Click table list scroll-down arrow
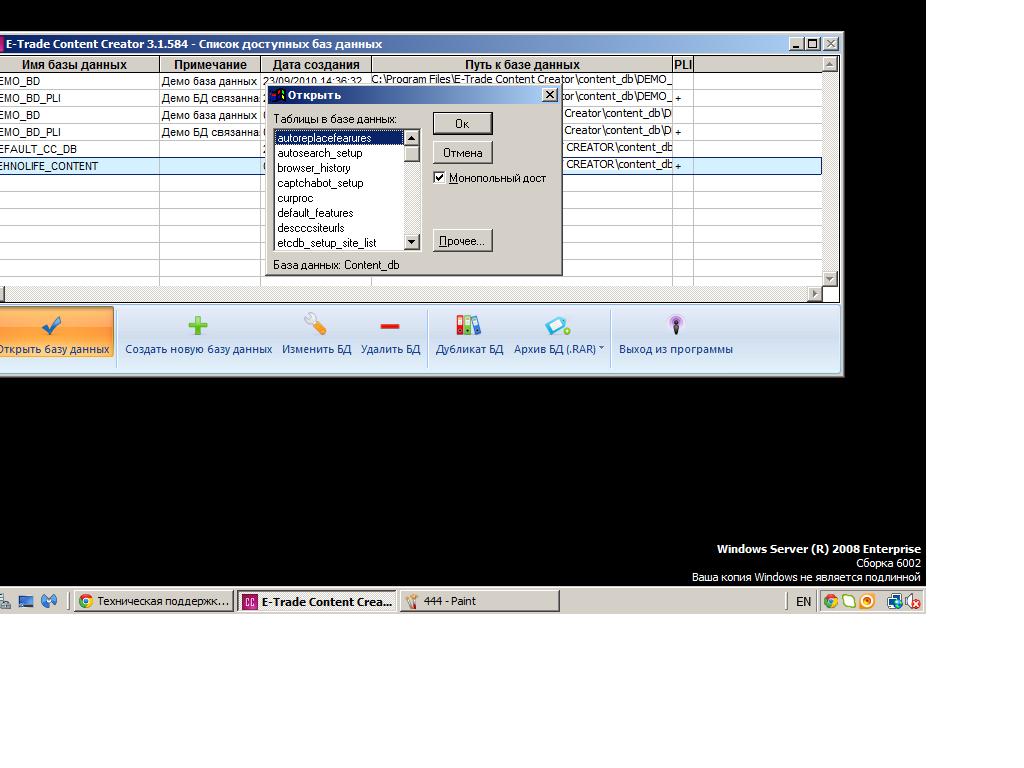 point(411,242)
